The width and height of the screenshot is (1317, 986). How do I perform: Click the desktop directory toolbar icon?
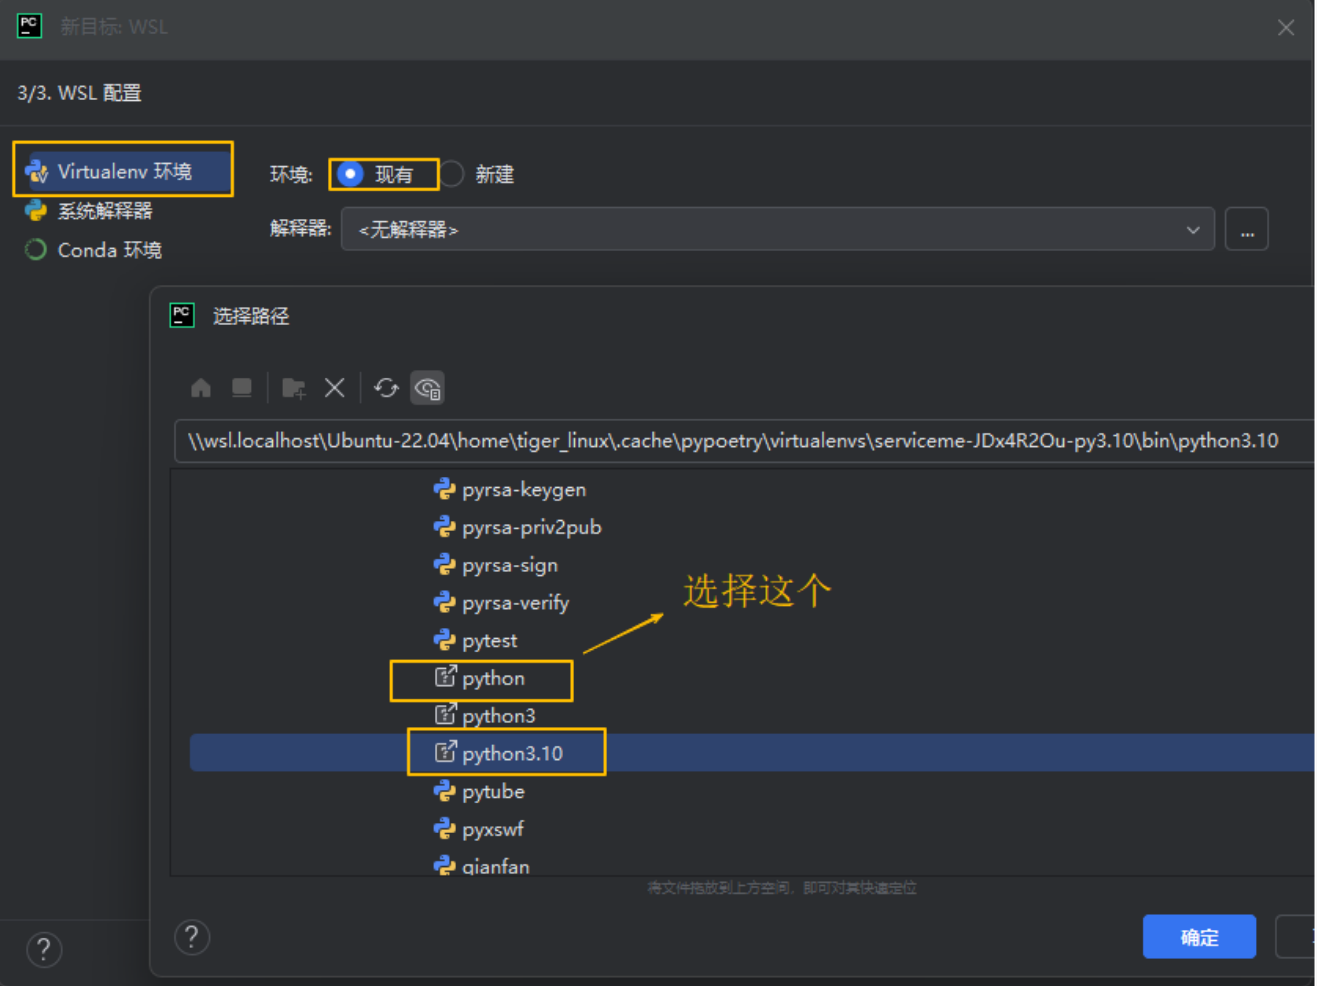(242, 388)
